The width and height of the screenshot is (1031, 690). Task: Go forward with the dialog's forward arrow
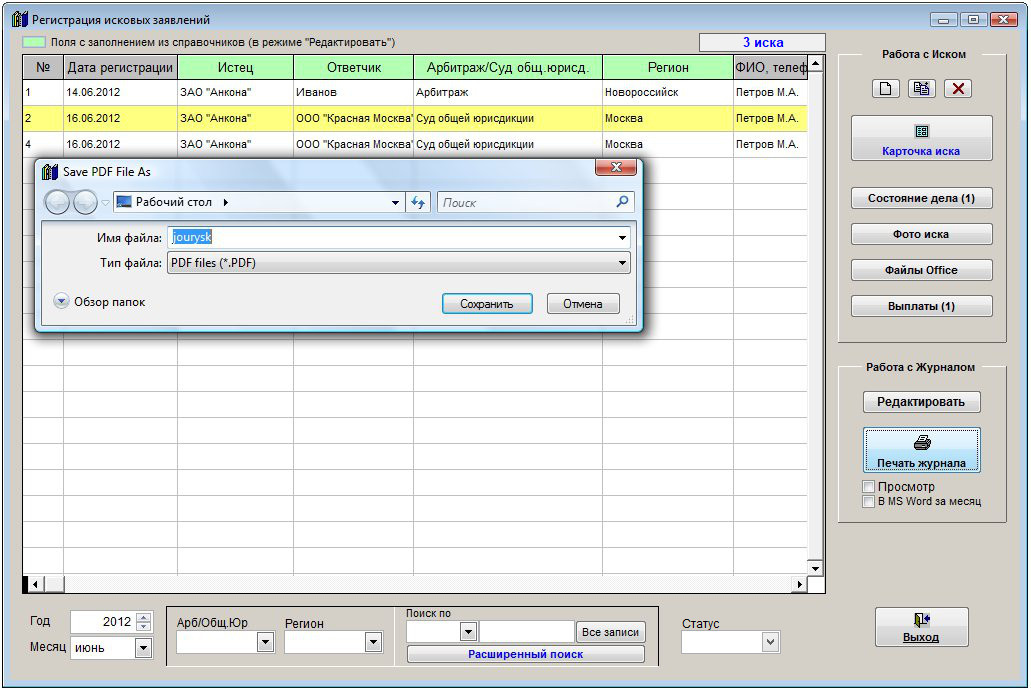coord(85,202)
